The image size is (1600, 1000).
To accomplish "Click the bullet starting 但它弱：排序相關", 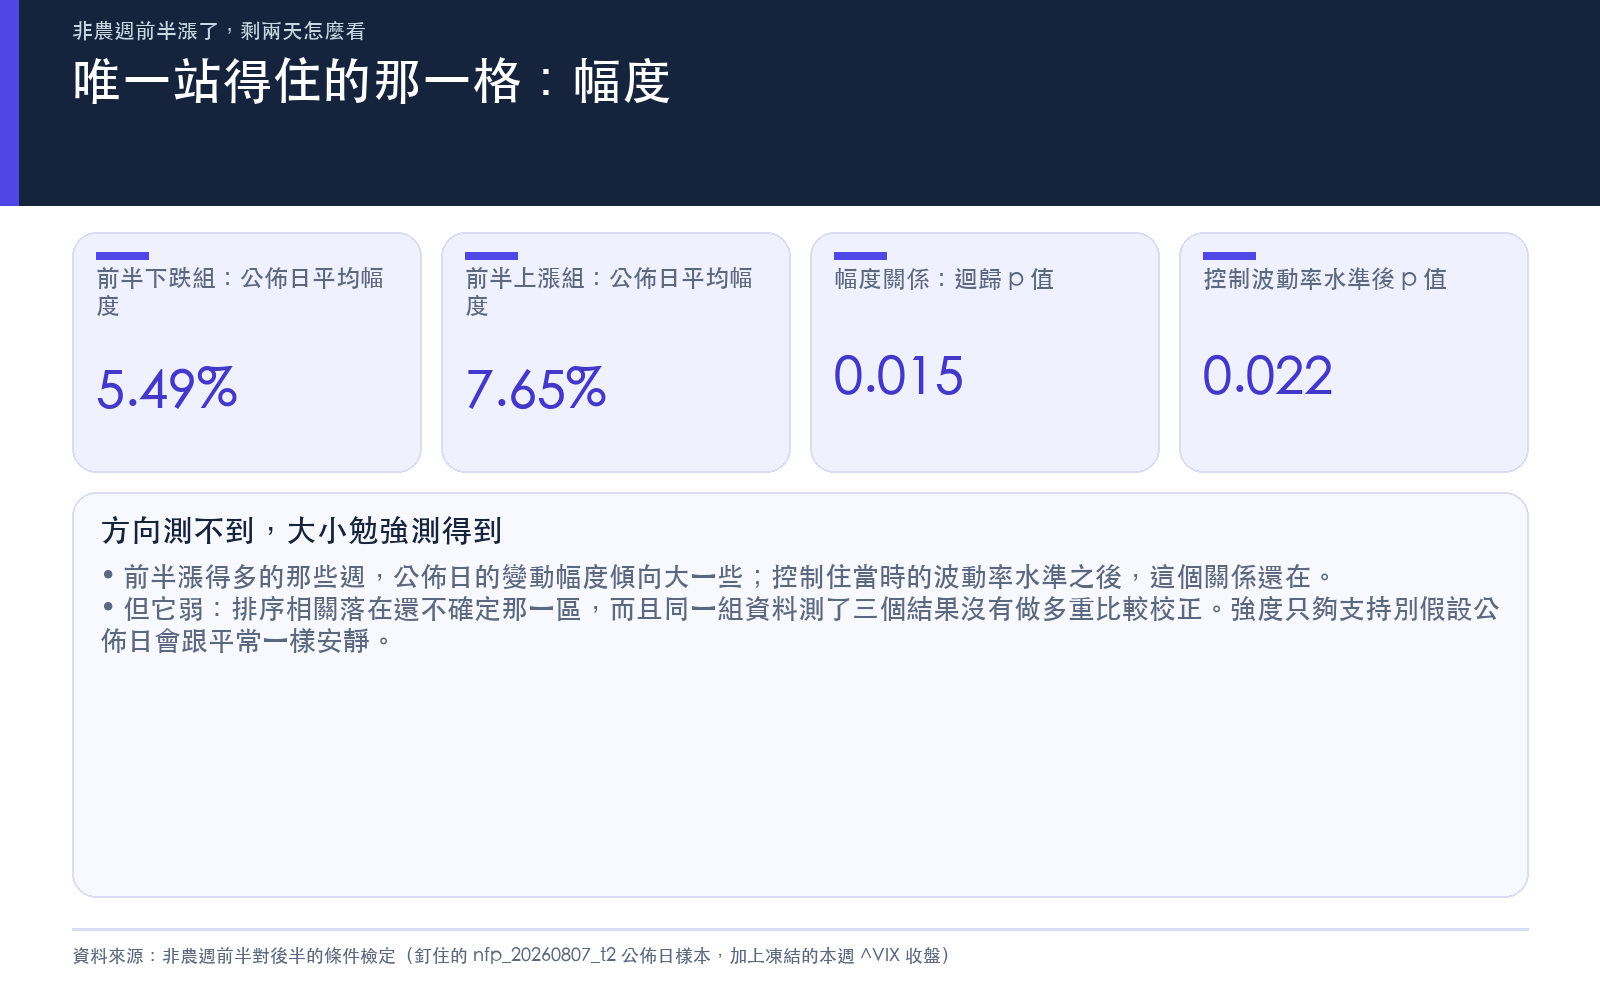I will click(x=800, y=625).
